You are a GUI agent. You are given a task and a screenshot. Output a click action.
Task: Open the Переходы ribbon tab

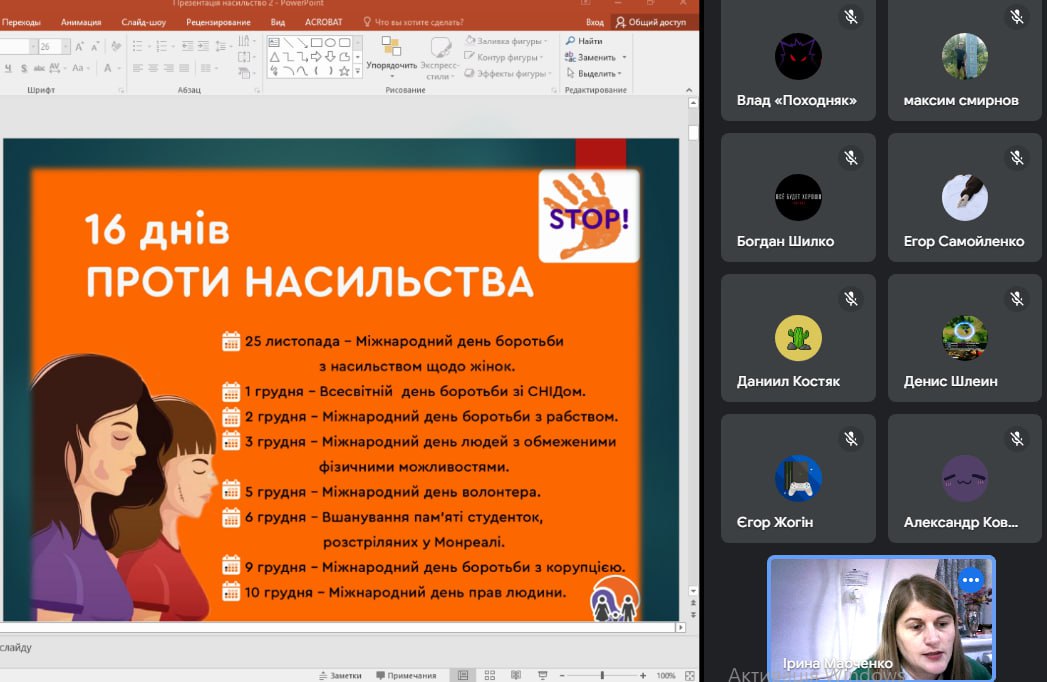point(21,22)
